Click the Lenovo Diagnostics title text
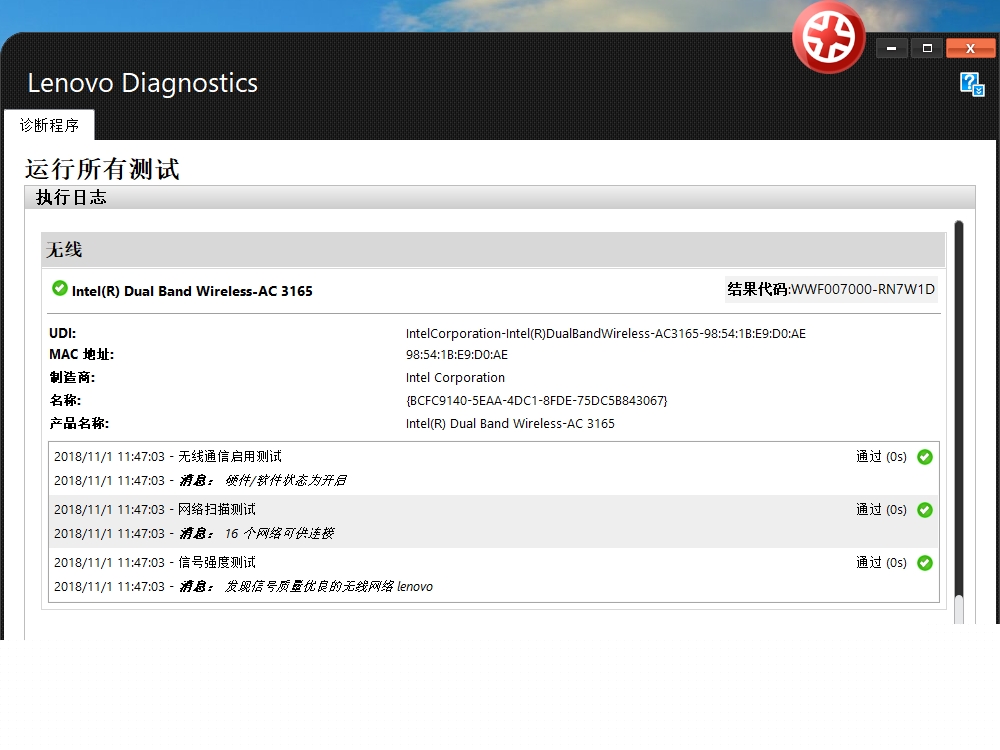 (142, 83)
